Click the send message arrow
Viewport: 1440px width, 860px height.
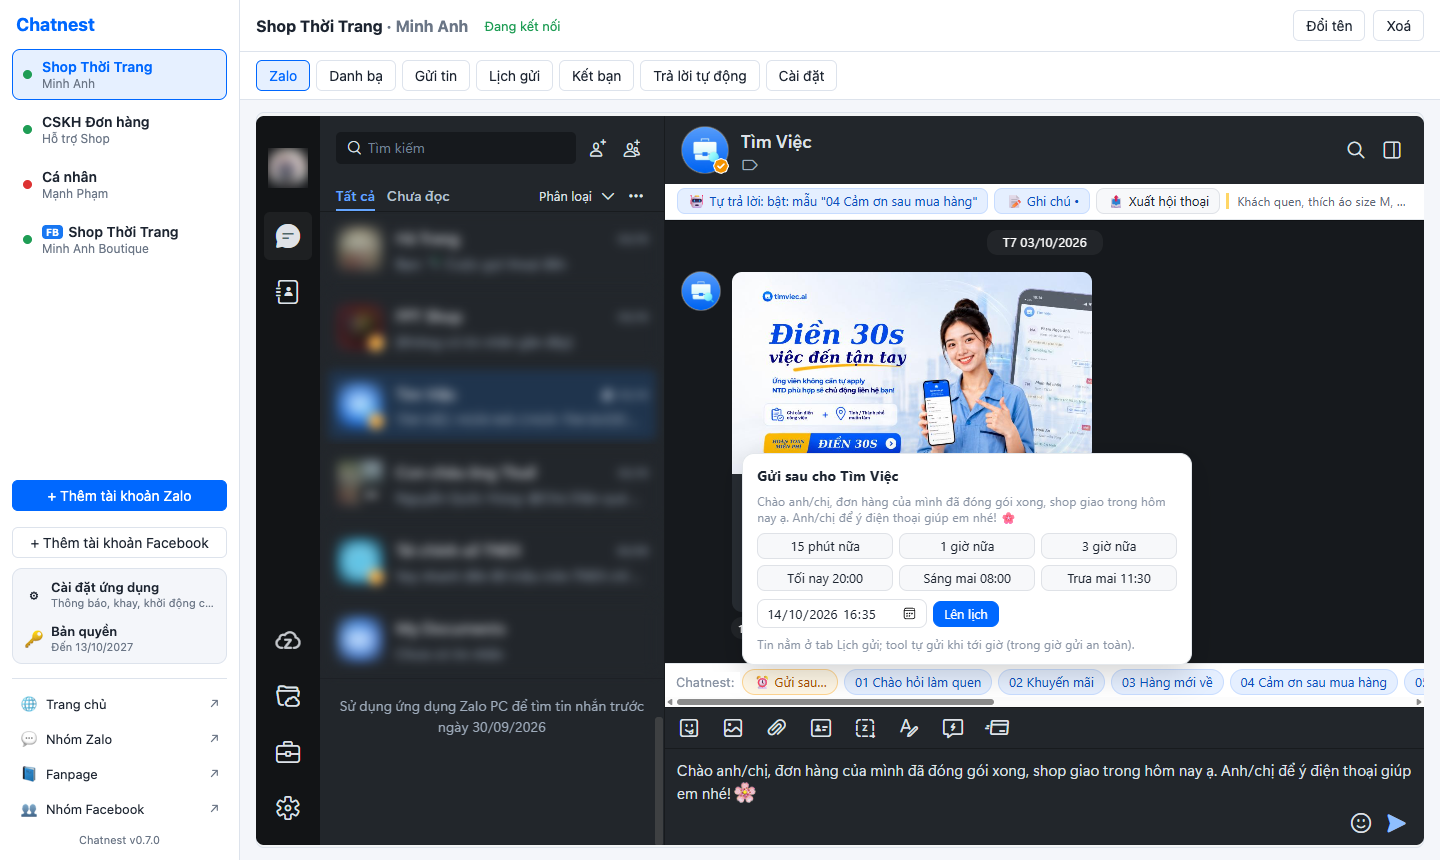pyautogui.click(x=1397, y=823)
